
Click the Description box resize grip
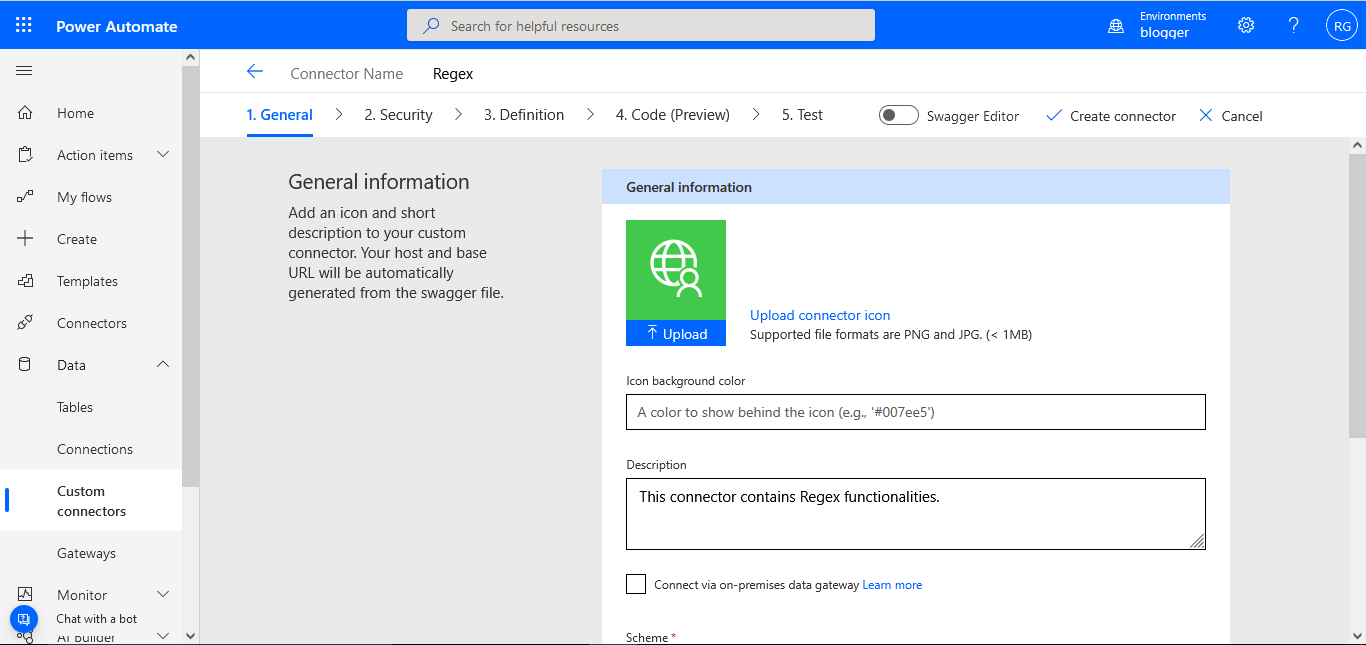pyautogui.click(x=1197, y=541)
